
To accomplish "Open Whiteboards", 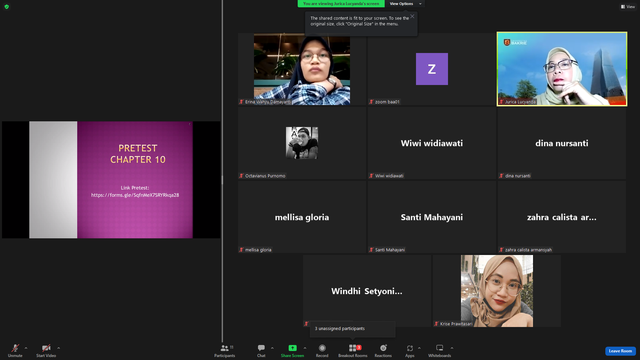I will point(440,350).
